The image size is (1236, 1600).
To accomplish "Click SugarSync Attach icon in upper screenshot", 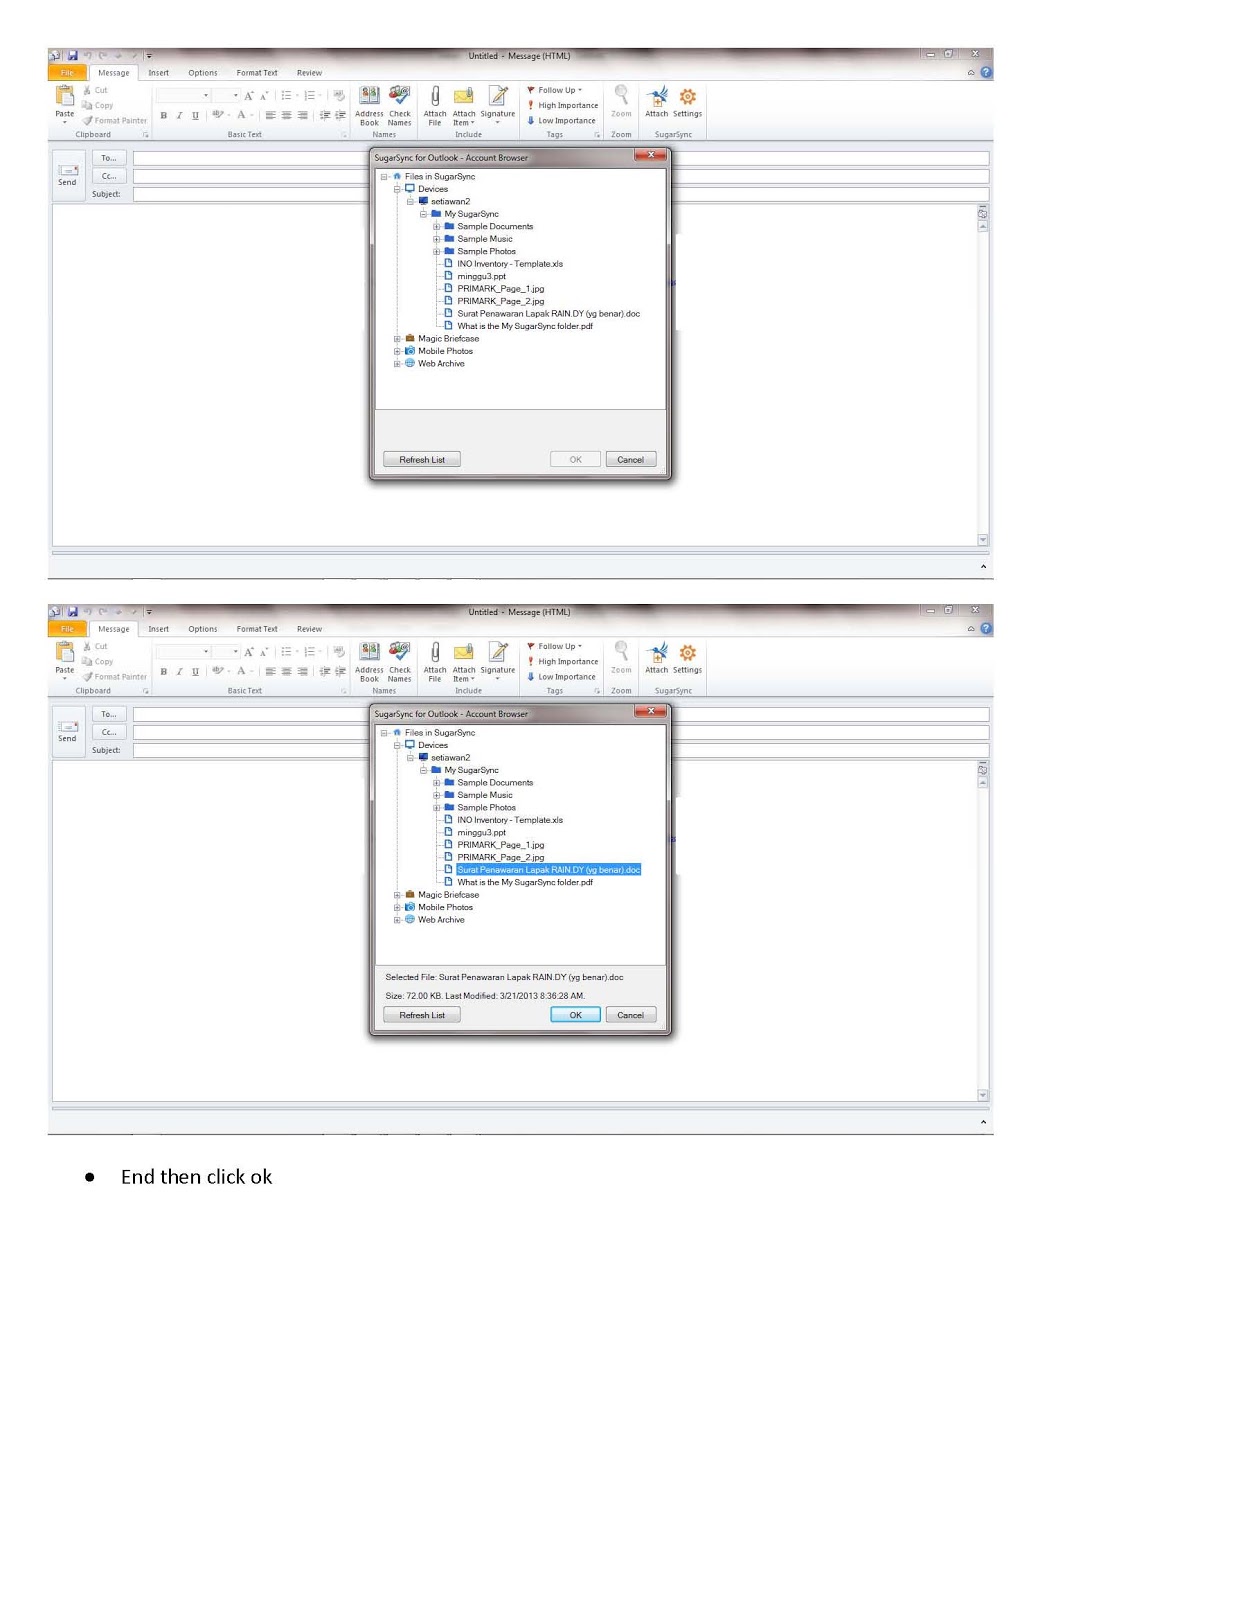I will click(657, 101).
